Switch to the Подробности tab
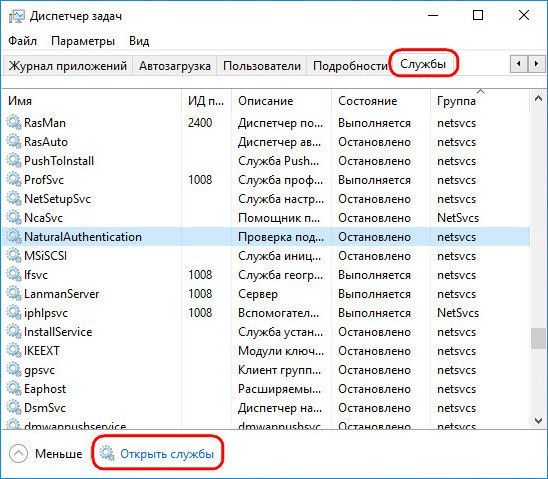 [x=351, y=65]
